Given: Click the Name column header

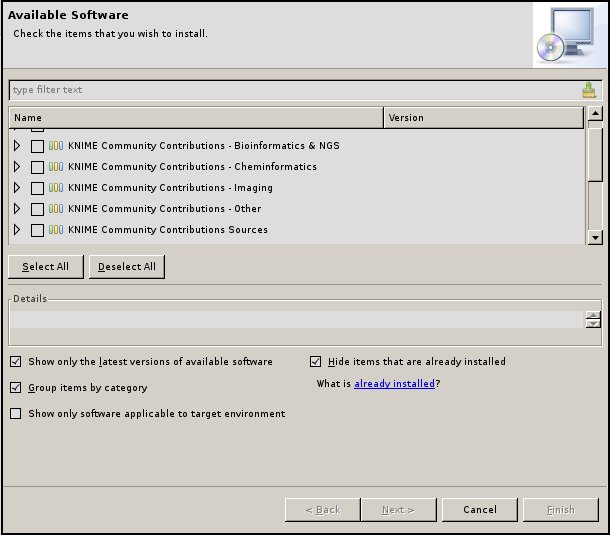Looking at the screenshot, I should tap(196, 118).
